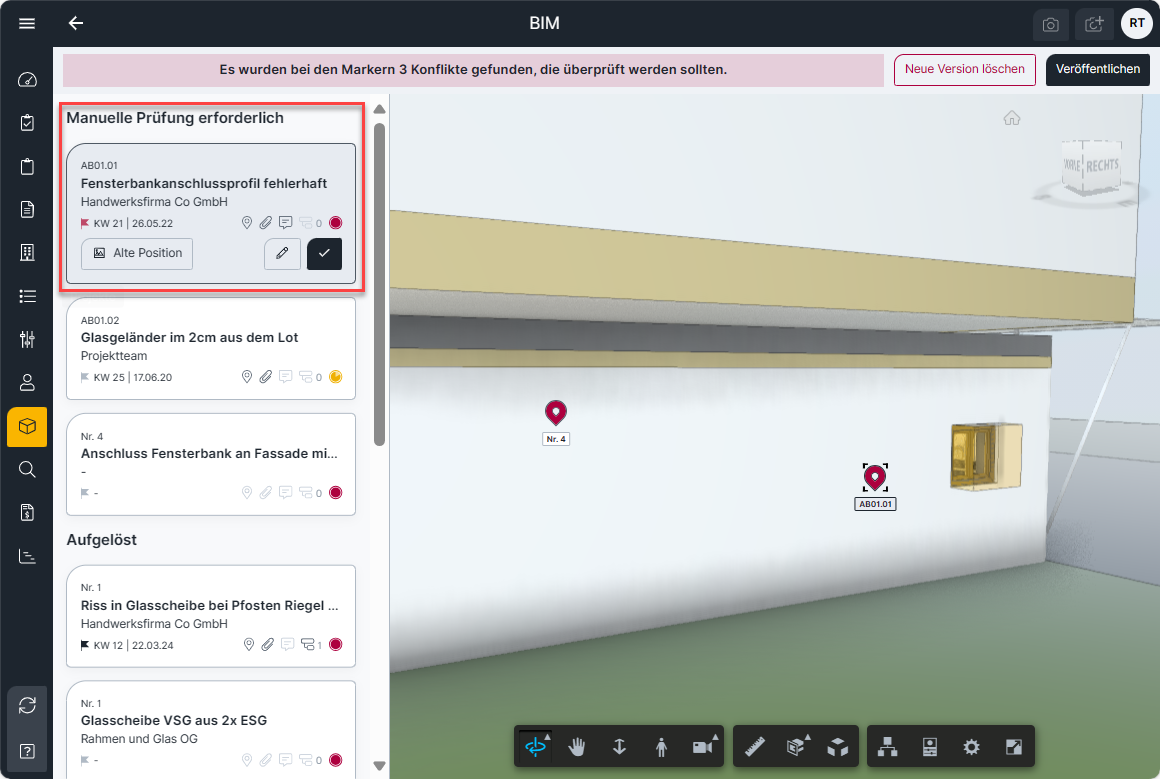The image size is (1160, 779).
Task: Click the scroll down arrow of marker list
Action: pos(380,766)
